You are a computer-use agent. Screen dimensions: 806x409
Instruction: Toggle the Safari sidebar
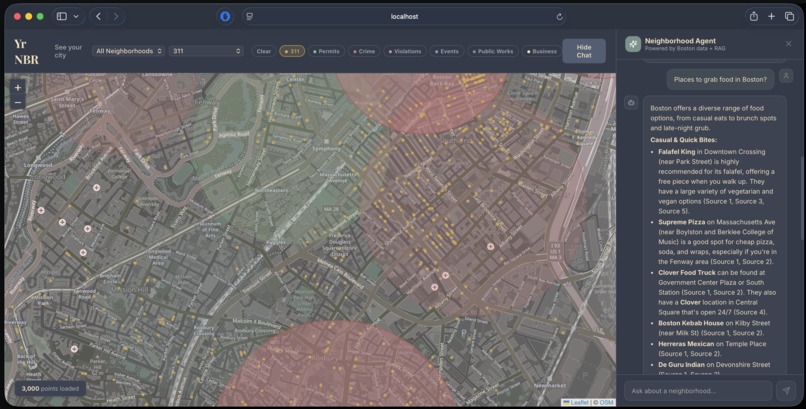[62, 16]
